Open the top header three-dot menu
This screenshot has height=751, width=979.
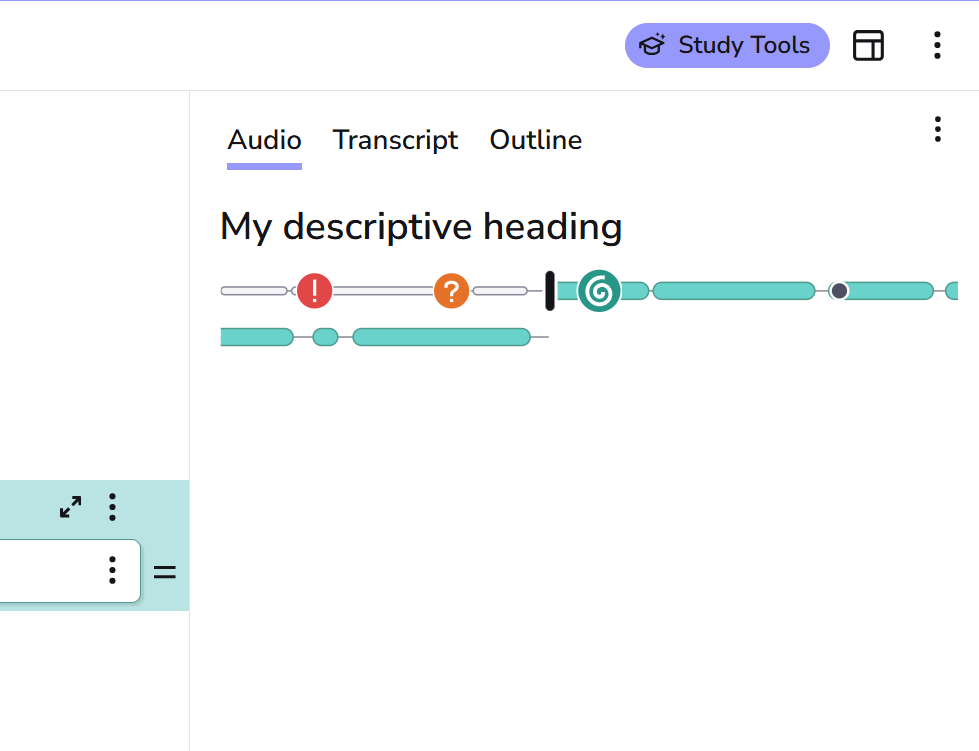point(937,46)
